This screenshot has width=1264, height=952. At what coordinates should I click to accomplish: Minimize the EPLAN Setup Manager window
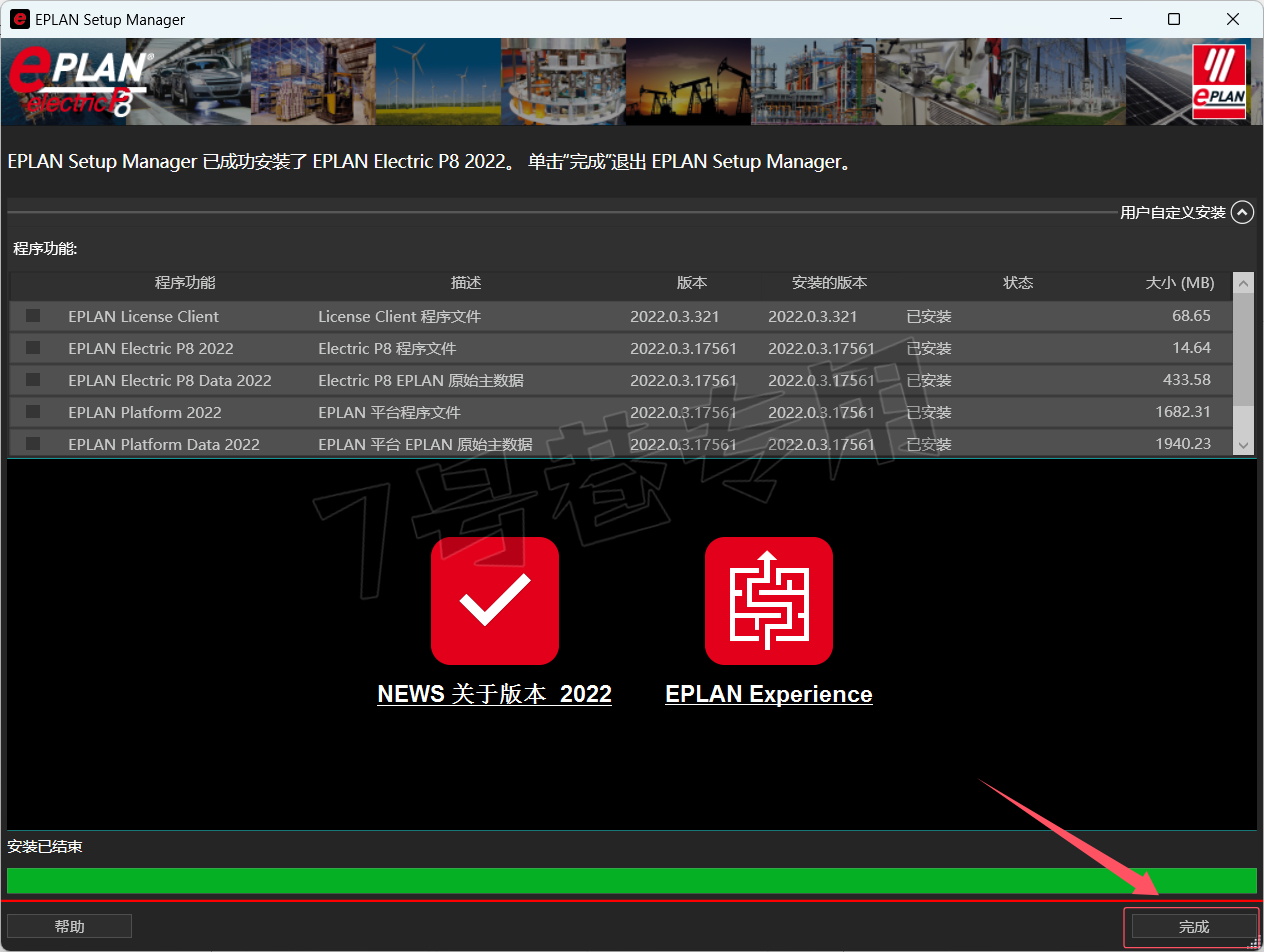click(x=1118, y=19)
